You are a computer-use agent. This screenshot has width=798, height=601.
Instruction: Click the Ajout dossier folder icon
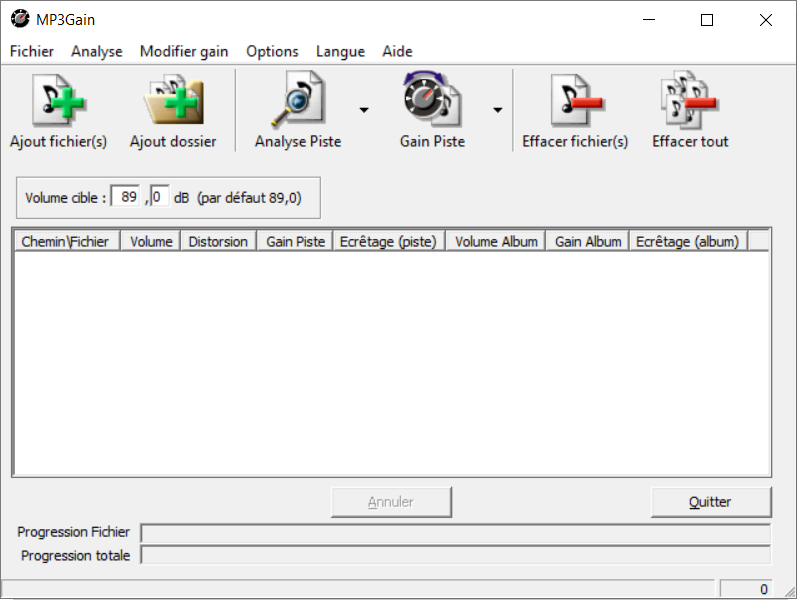pyautogui.click(x=174, y=100)
